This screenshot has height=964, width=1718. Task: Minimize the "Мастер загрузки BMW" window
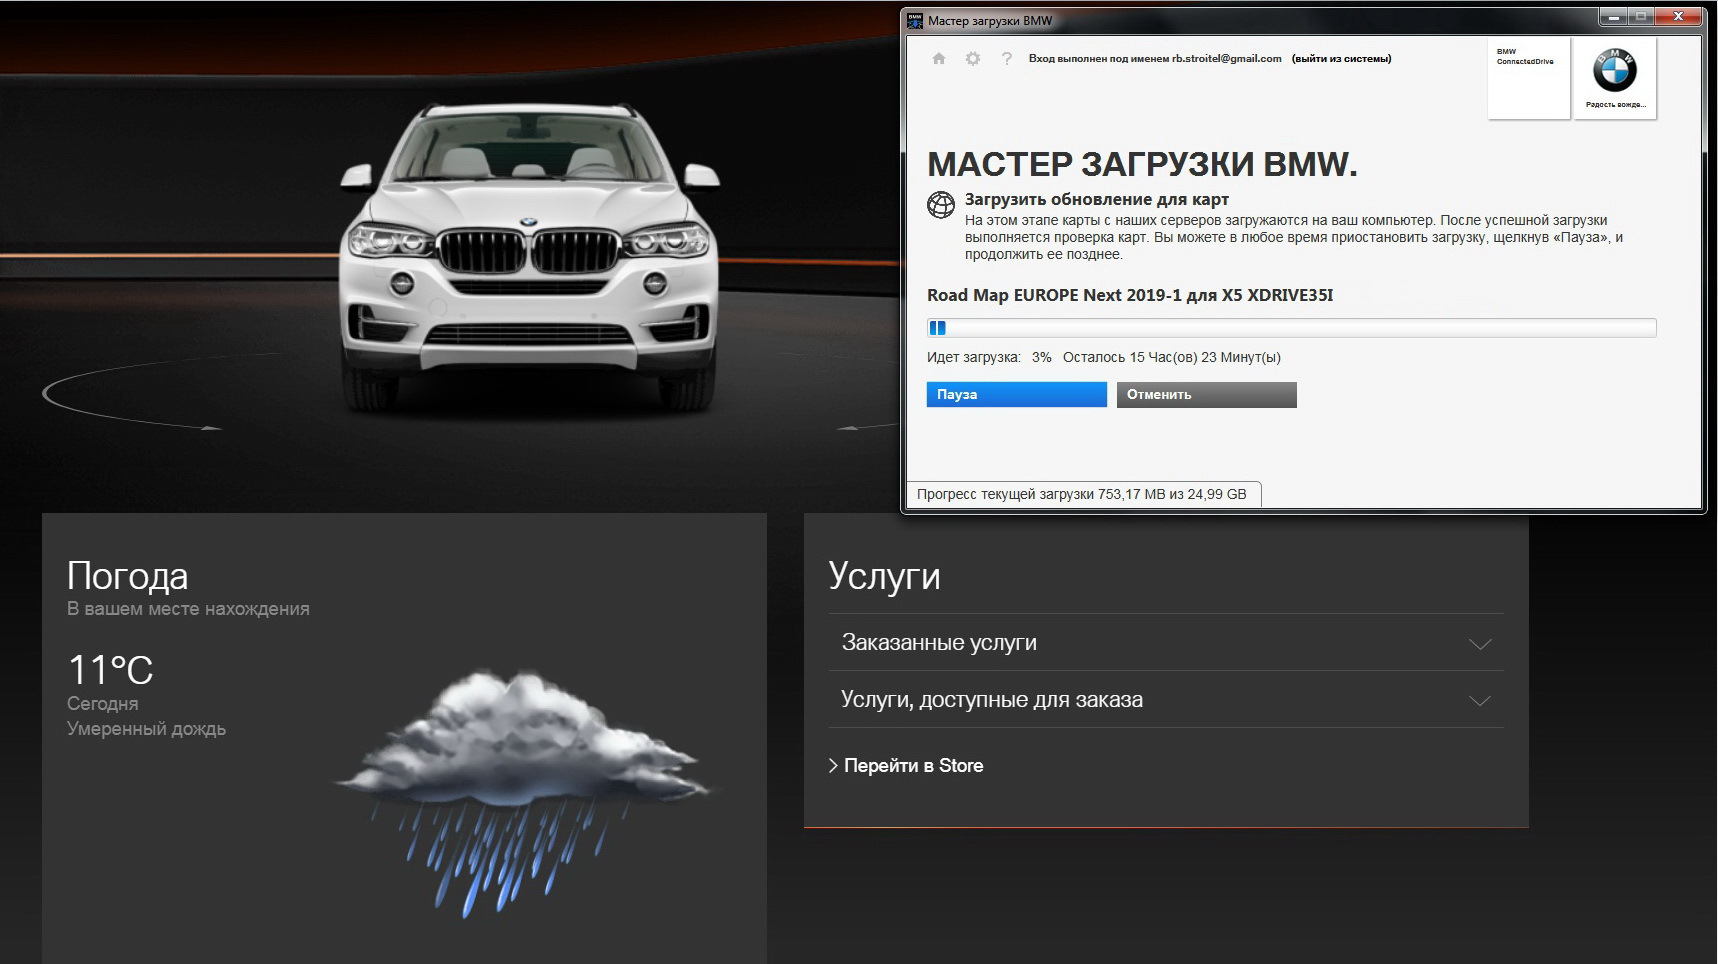click(1613, 17)
